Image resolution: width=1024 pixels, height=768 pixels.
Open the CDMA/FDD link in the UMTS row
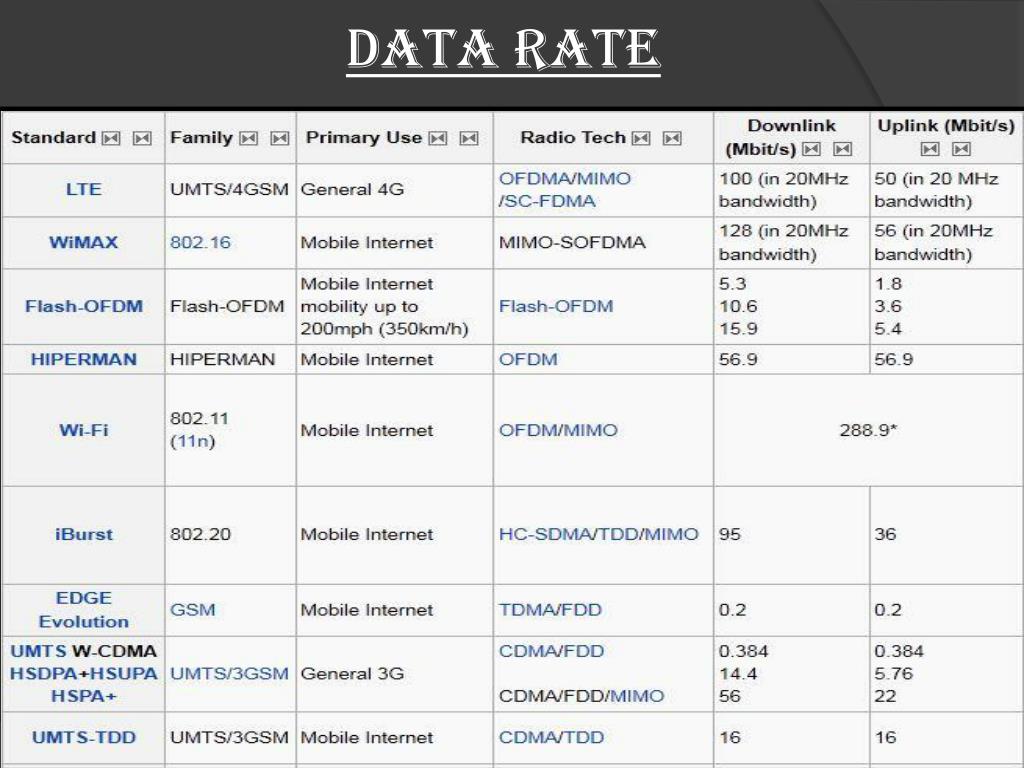pyautogui.click(x=551, y=651)
